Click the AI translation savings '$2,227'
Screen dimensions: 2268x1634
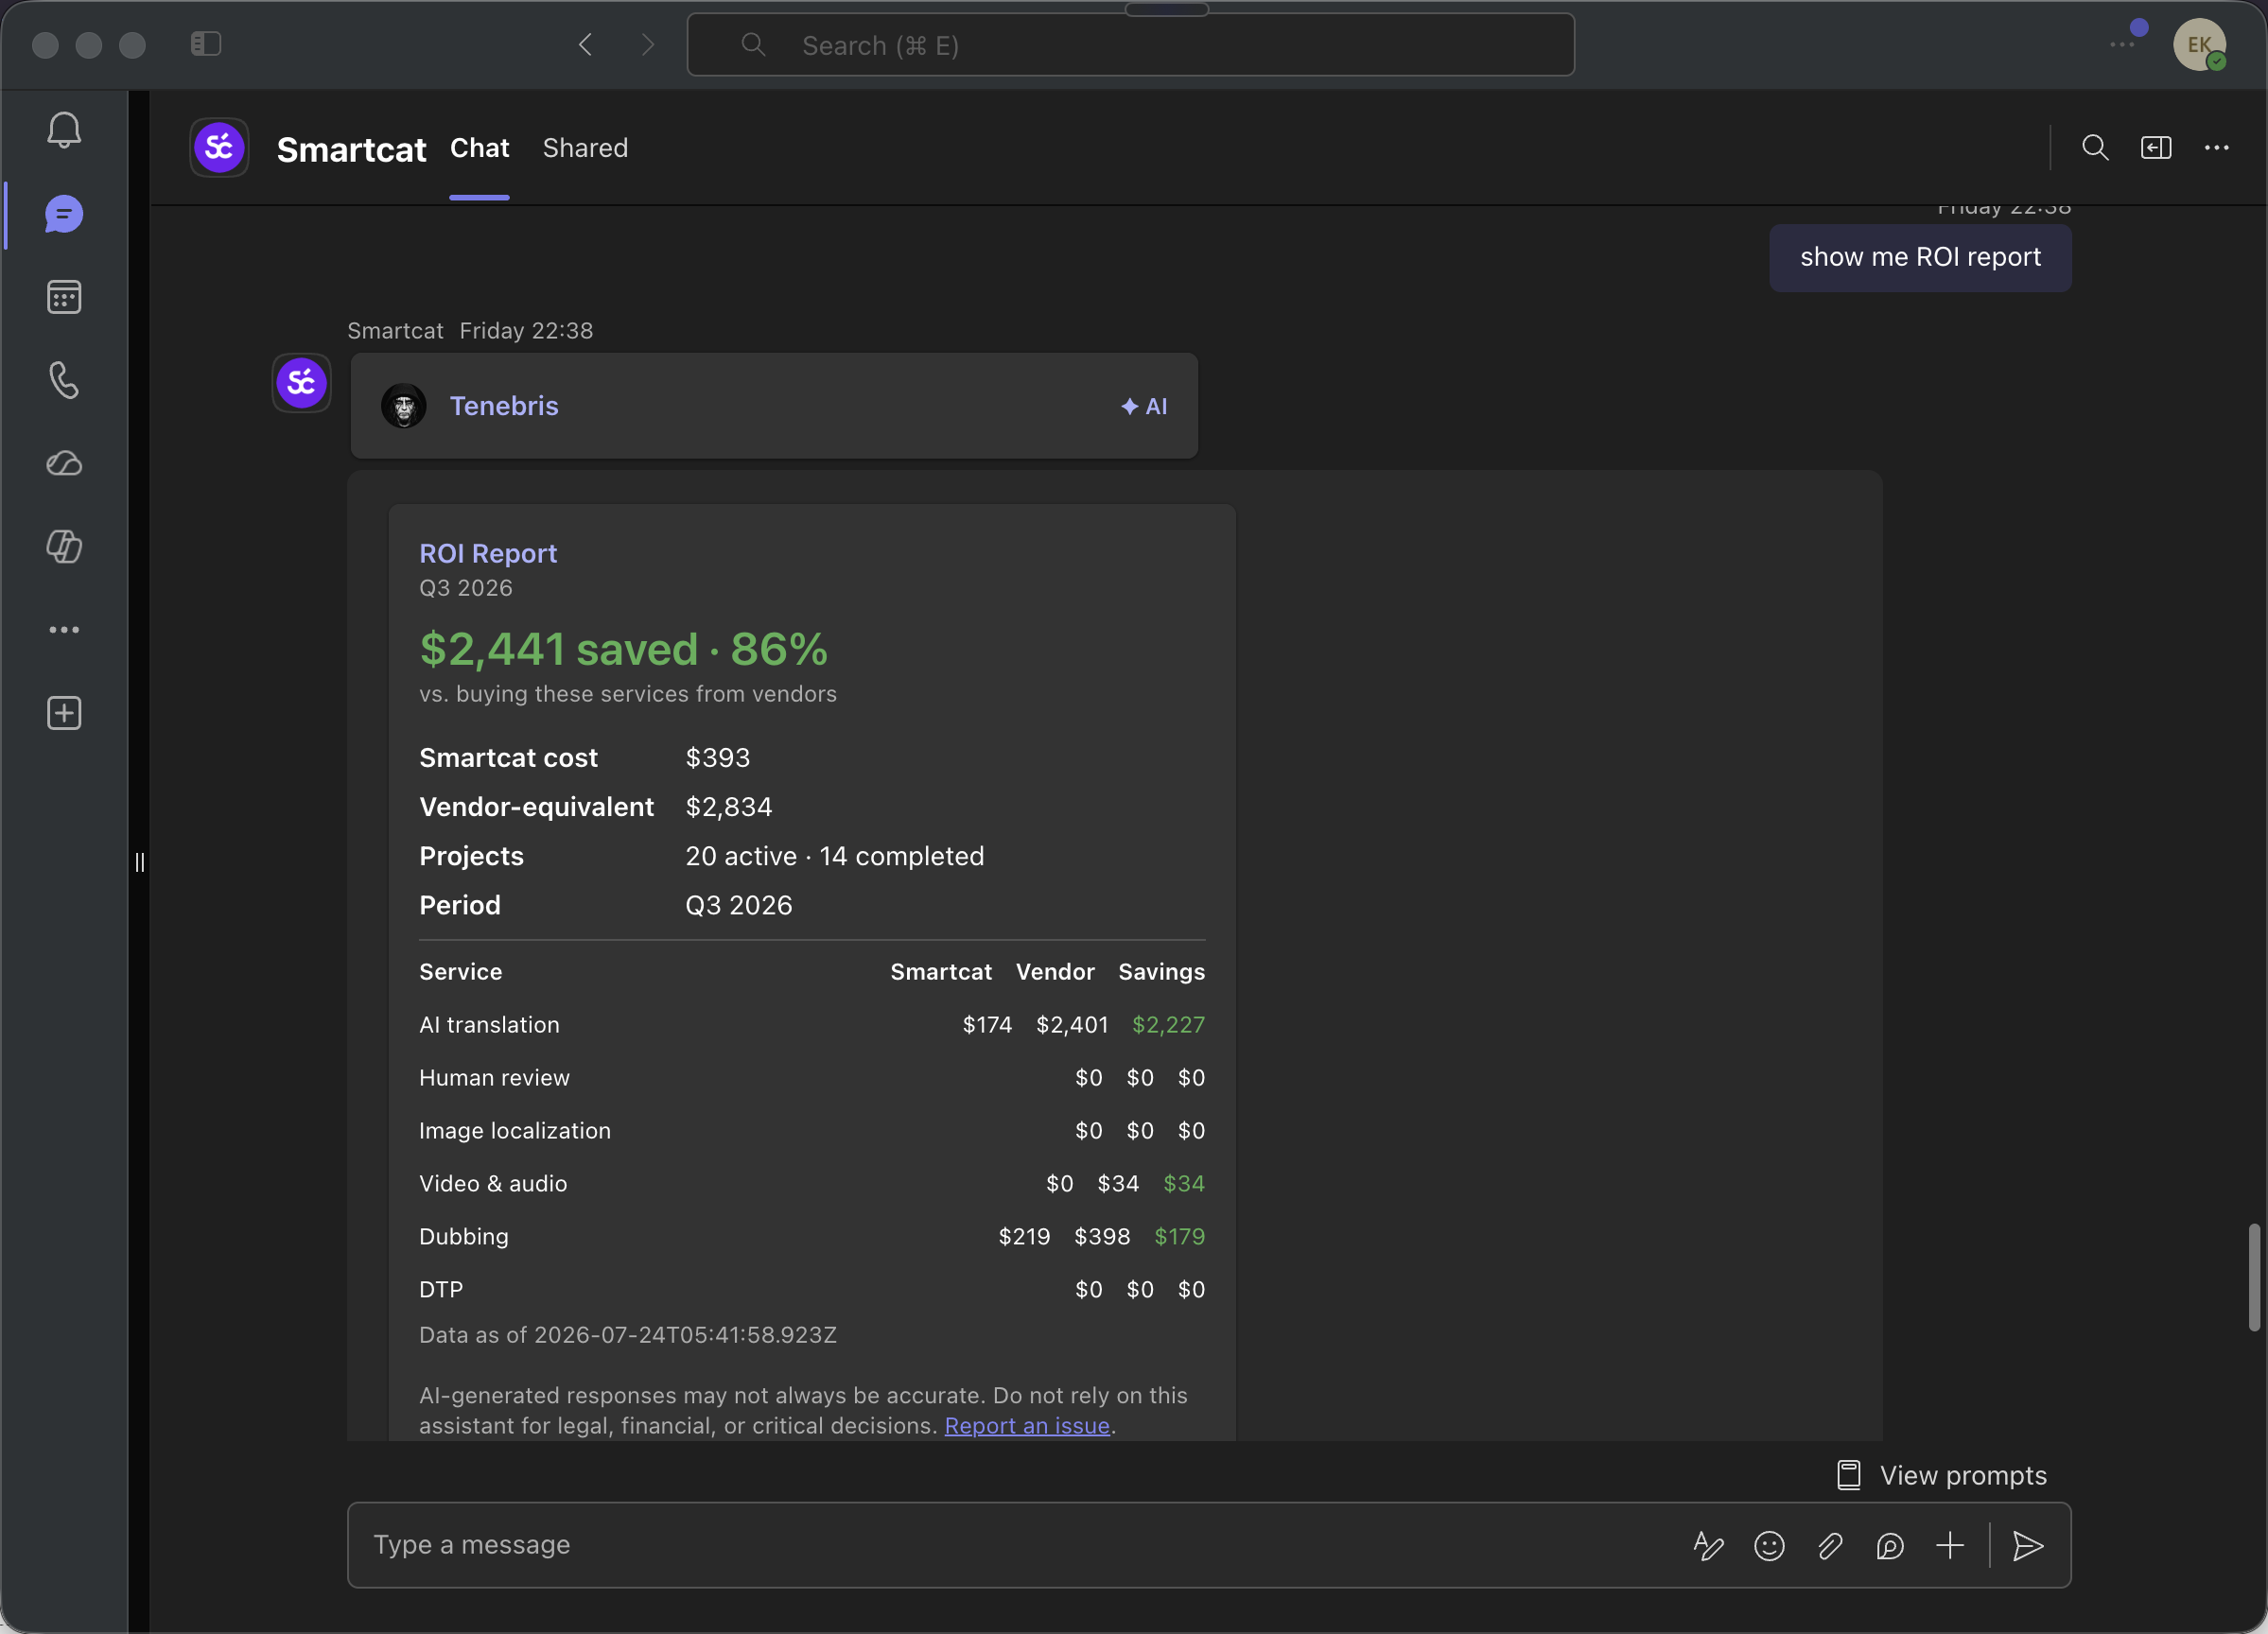(x=1168, y=1025)
